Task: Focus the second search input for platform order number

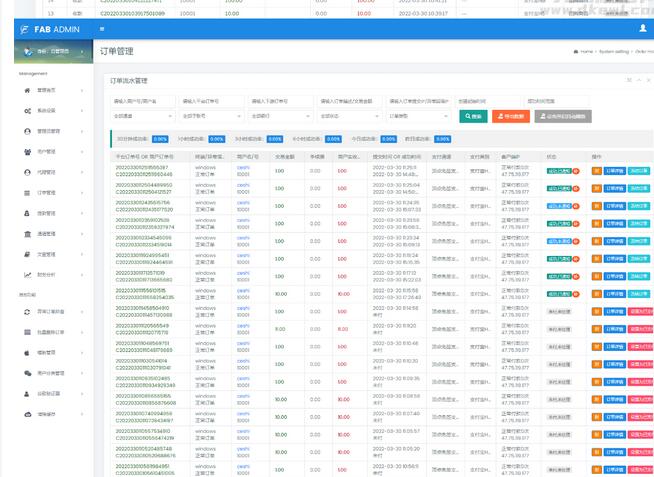Action: (x=211, y=101)
